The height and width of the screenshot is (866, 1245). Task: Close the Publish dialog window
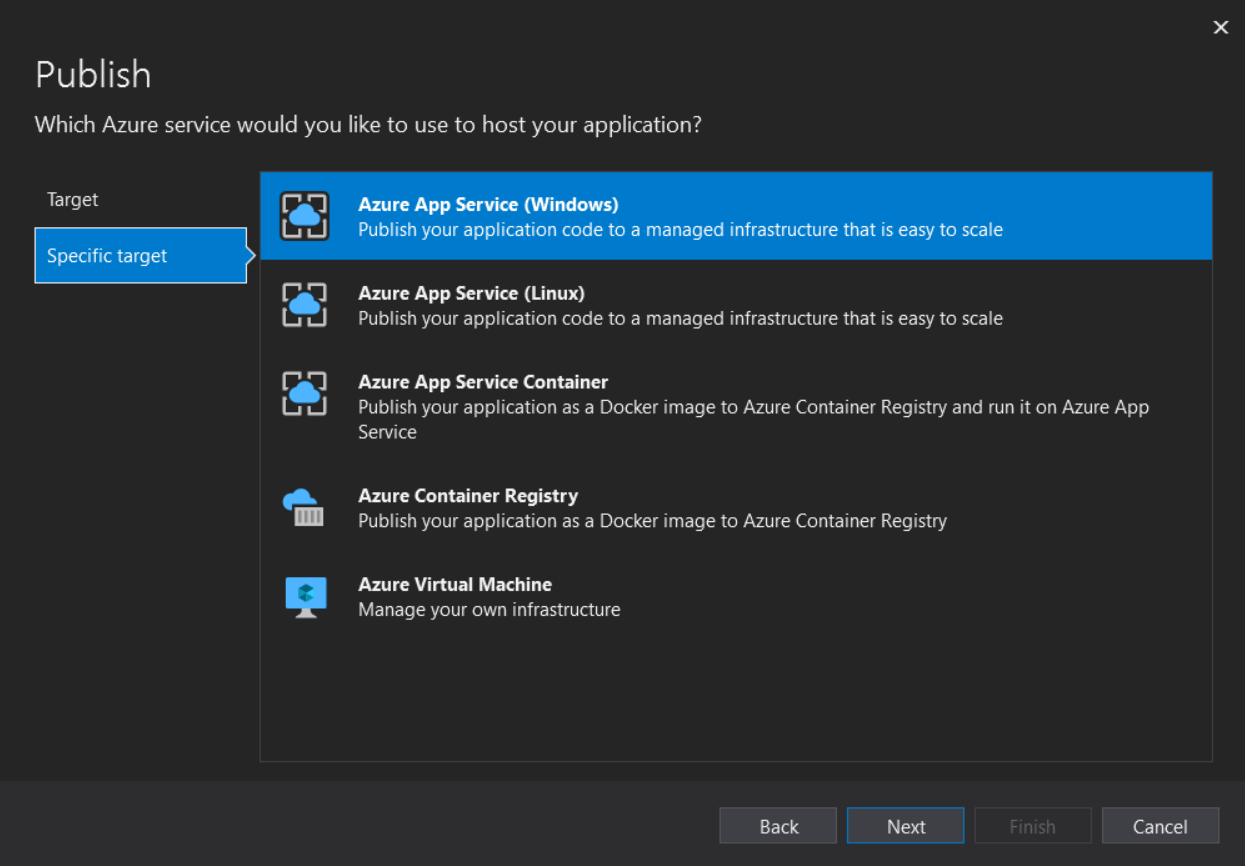point(1220,27)
